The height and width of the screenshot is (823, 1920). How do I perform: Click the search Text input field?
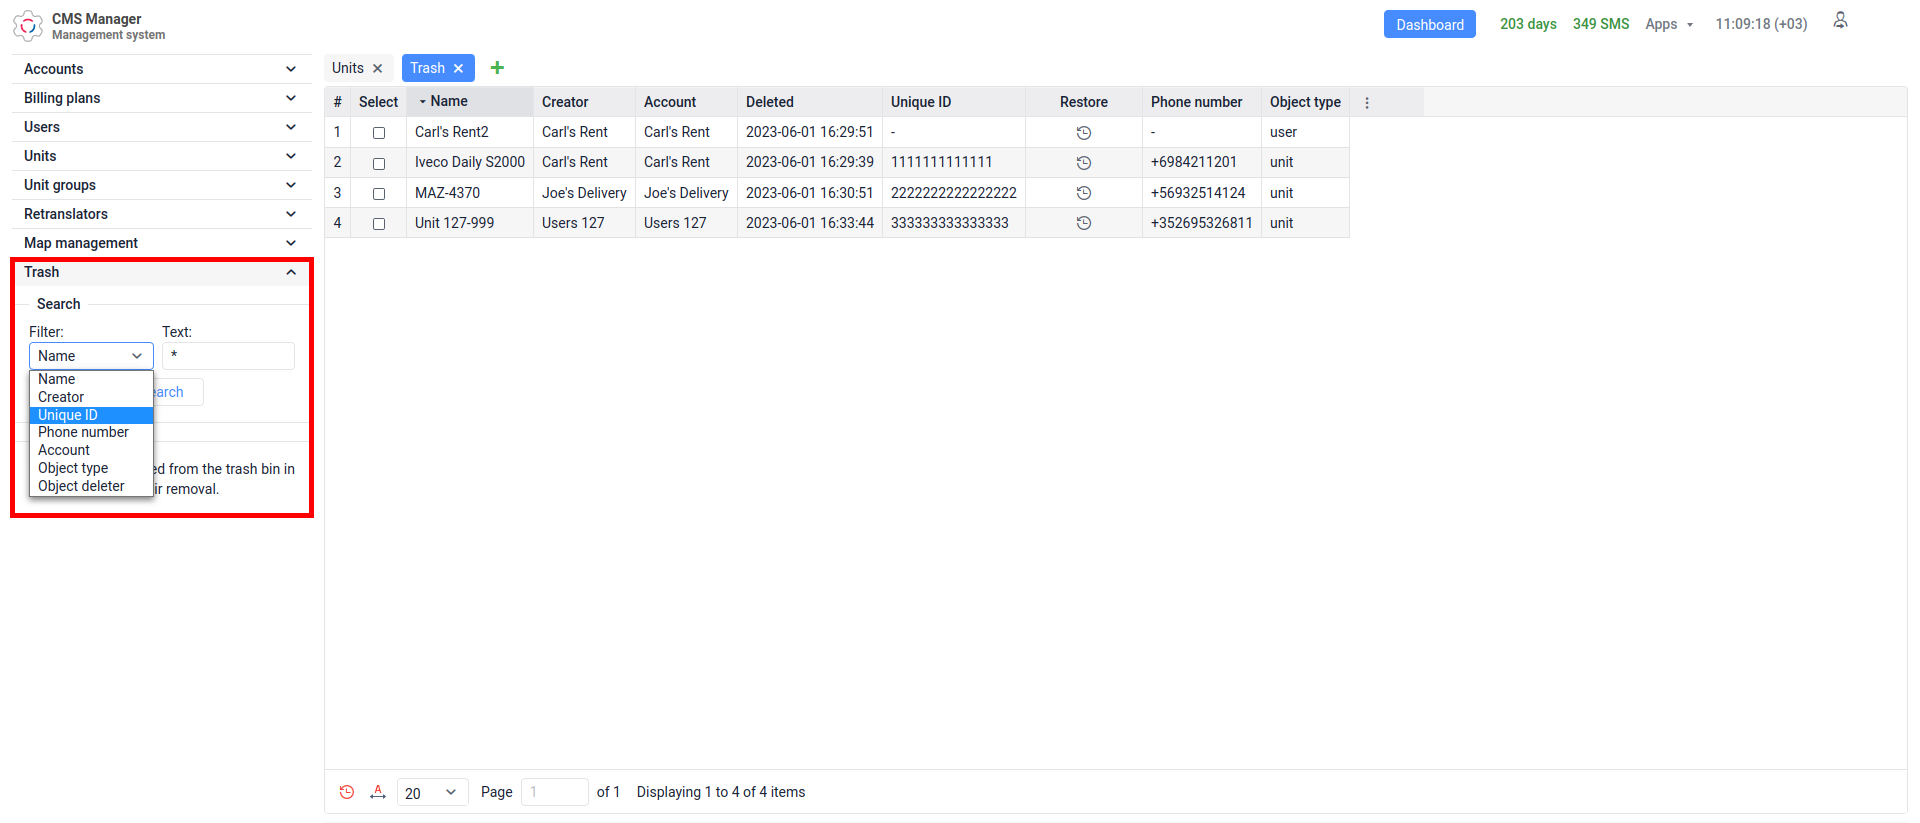(229, 356)
